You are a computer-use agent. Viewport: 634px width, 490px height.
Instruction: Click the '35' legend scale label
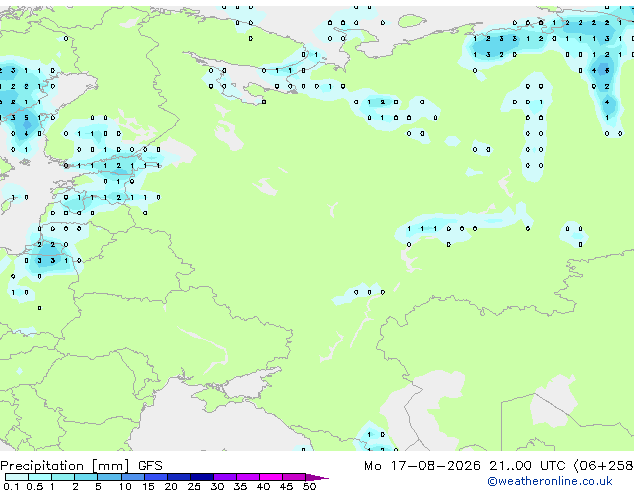240,486
